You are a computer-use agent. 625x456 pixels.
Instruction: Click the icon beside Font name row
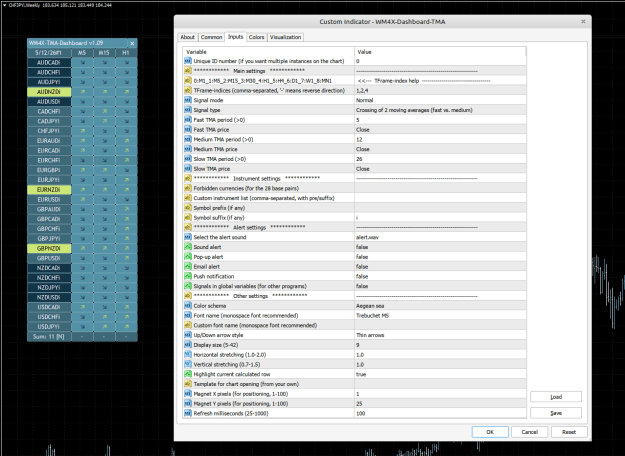(188, 315)
